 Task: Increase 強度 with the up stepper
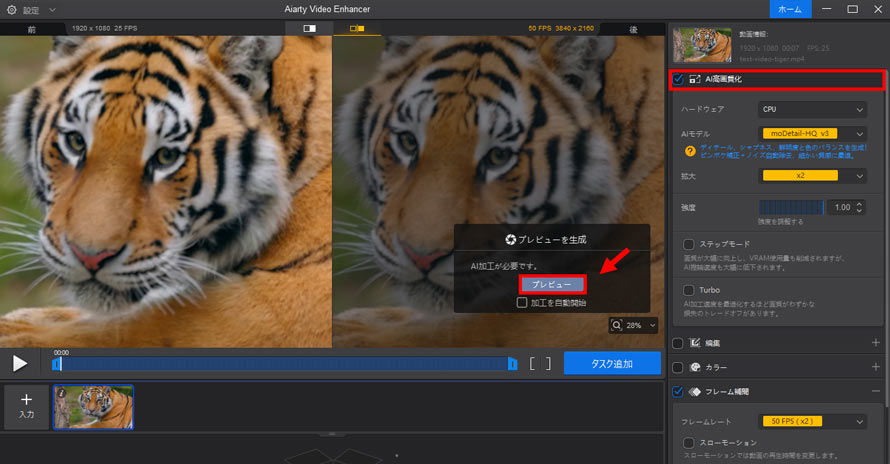859,204
